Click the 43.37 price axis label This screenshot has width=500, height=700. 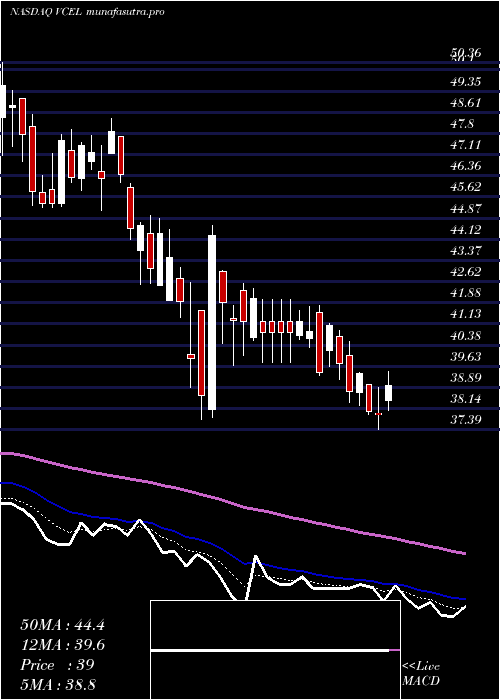[x=466, y=250]
